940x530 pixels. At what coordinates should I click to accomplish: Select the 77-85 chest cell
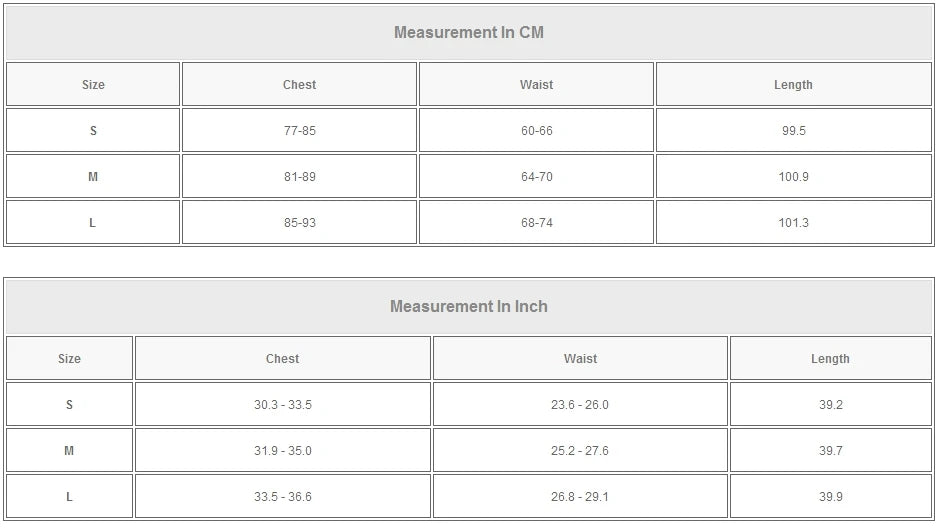[299, 131]
